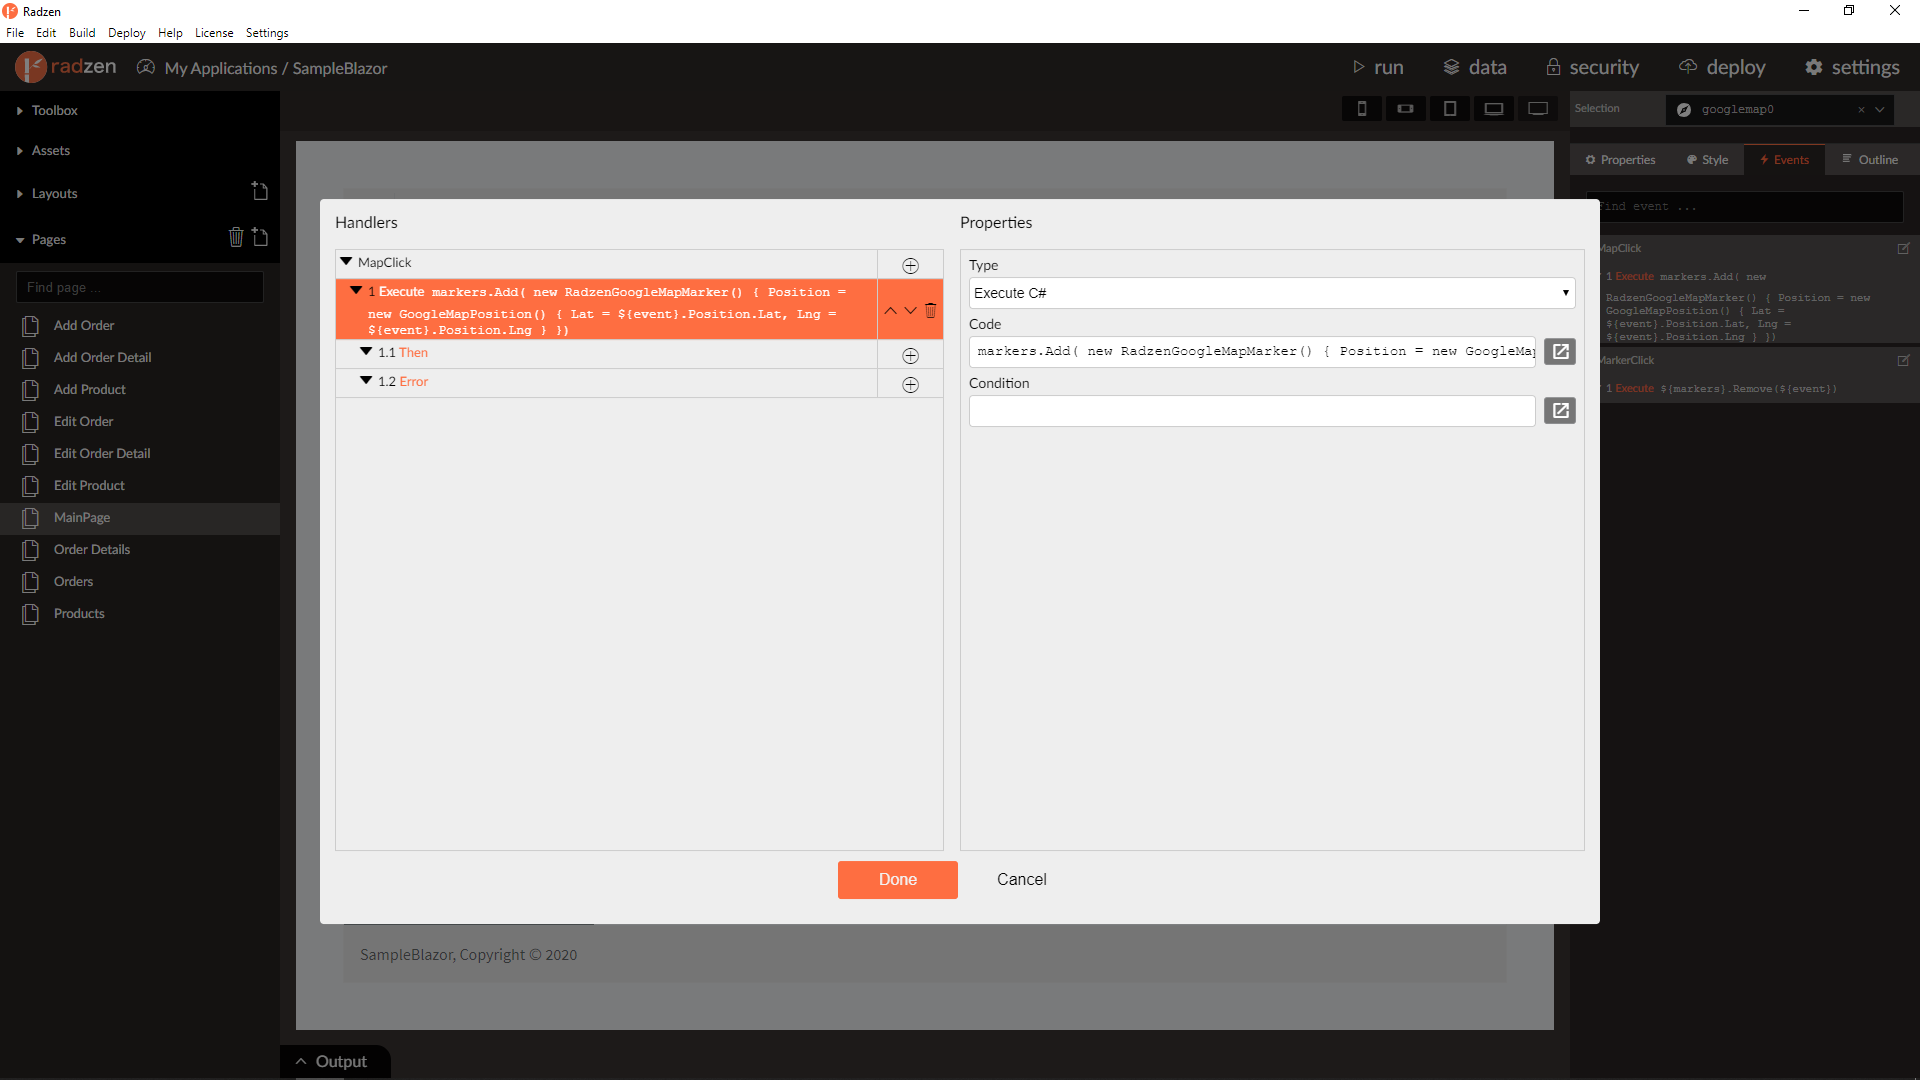Edit the MarkerClick event in Events panel
Viewport: 1920px width, 1080px height.
(1903, 360)
